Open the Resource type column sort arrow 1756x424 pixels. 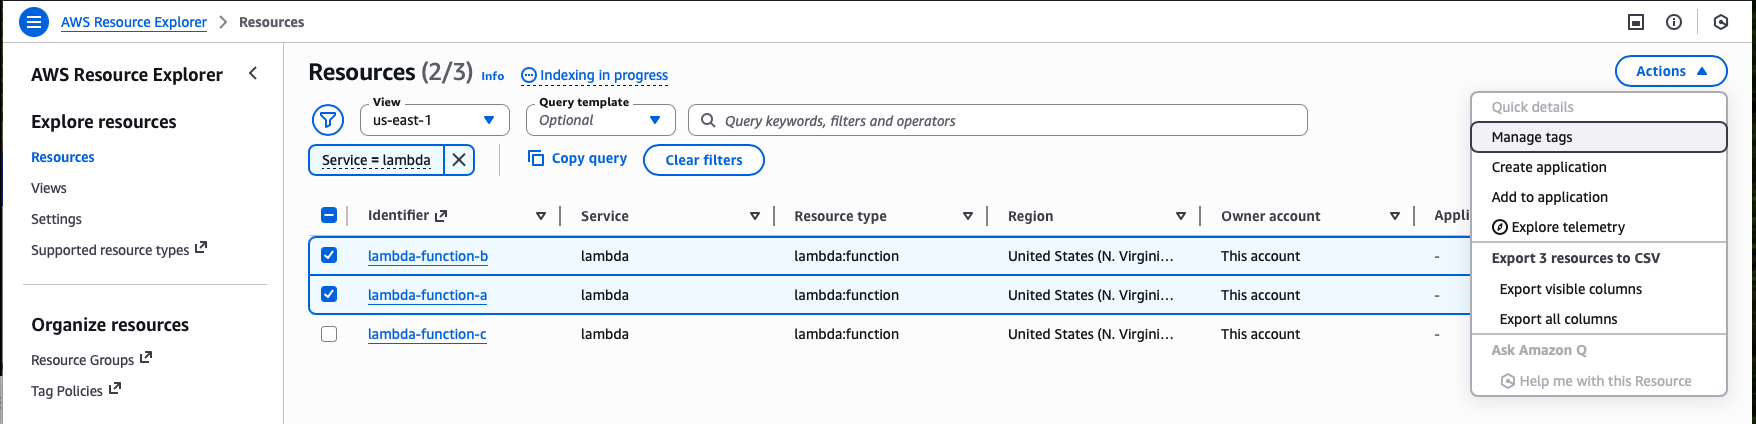pos(968,216)
